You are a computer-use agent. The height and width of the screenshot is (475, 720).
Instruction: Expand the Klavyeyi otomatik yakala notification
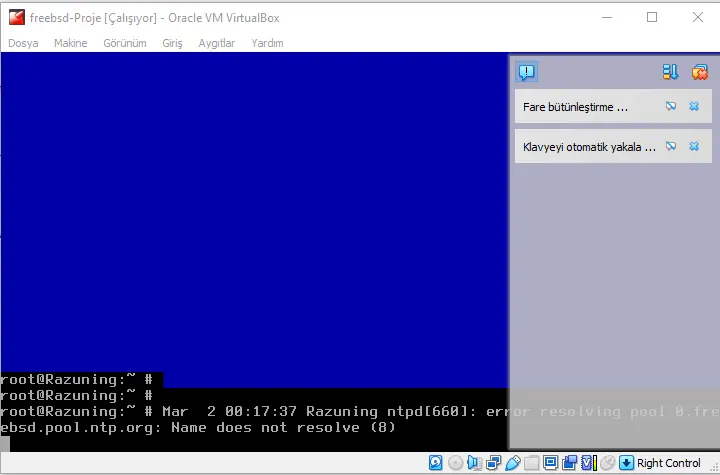pyautogui.click(x=589, y=147)
